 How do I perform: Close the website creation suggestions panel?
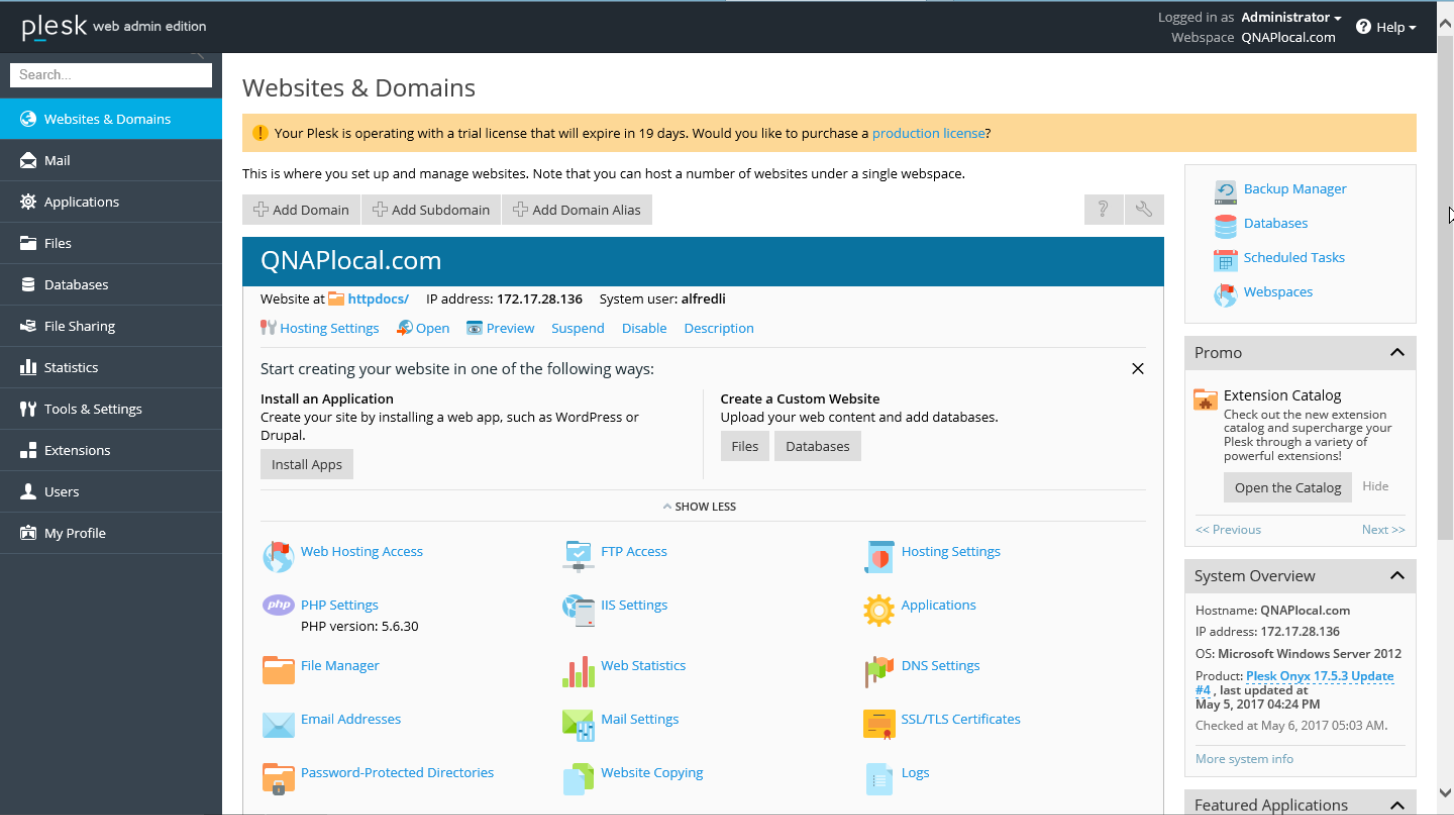click(1137, 369)
